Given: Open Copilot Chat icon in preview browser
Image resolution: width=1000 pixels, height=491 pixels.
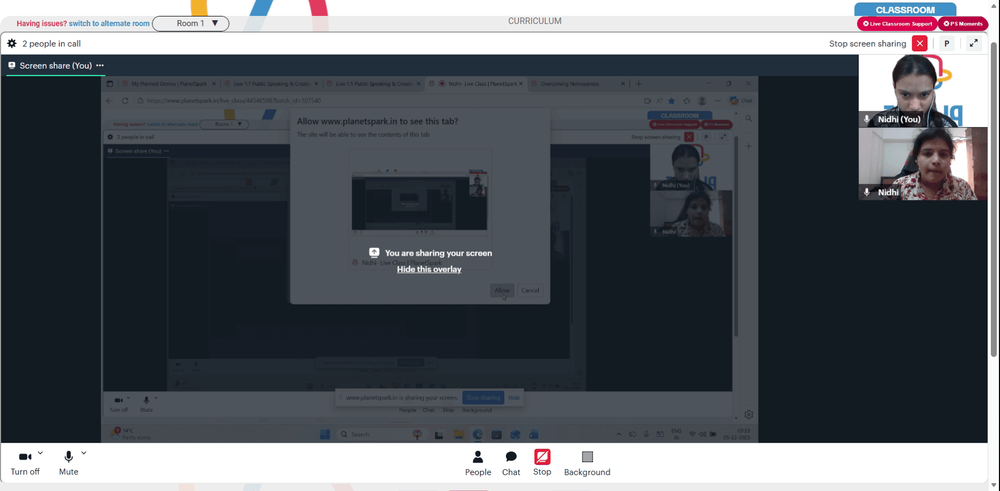Looking at the screenshot, I should [740, 101].
